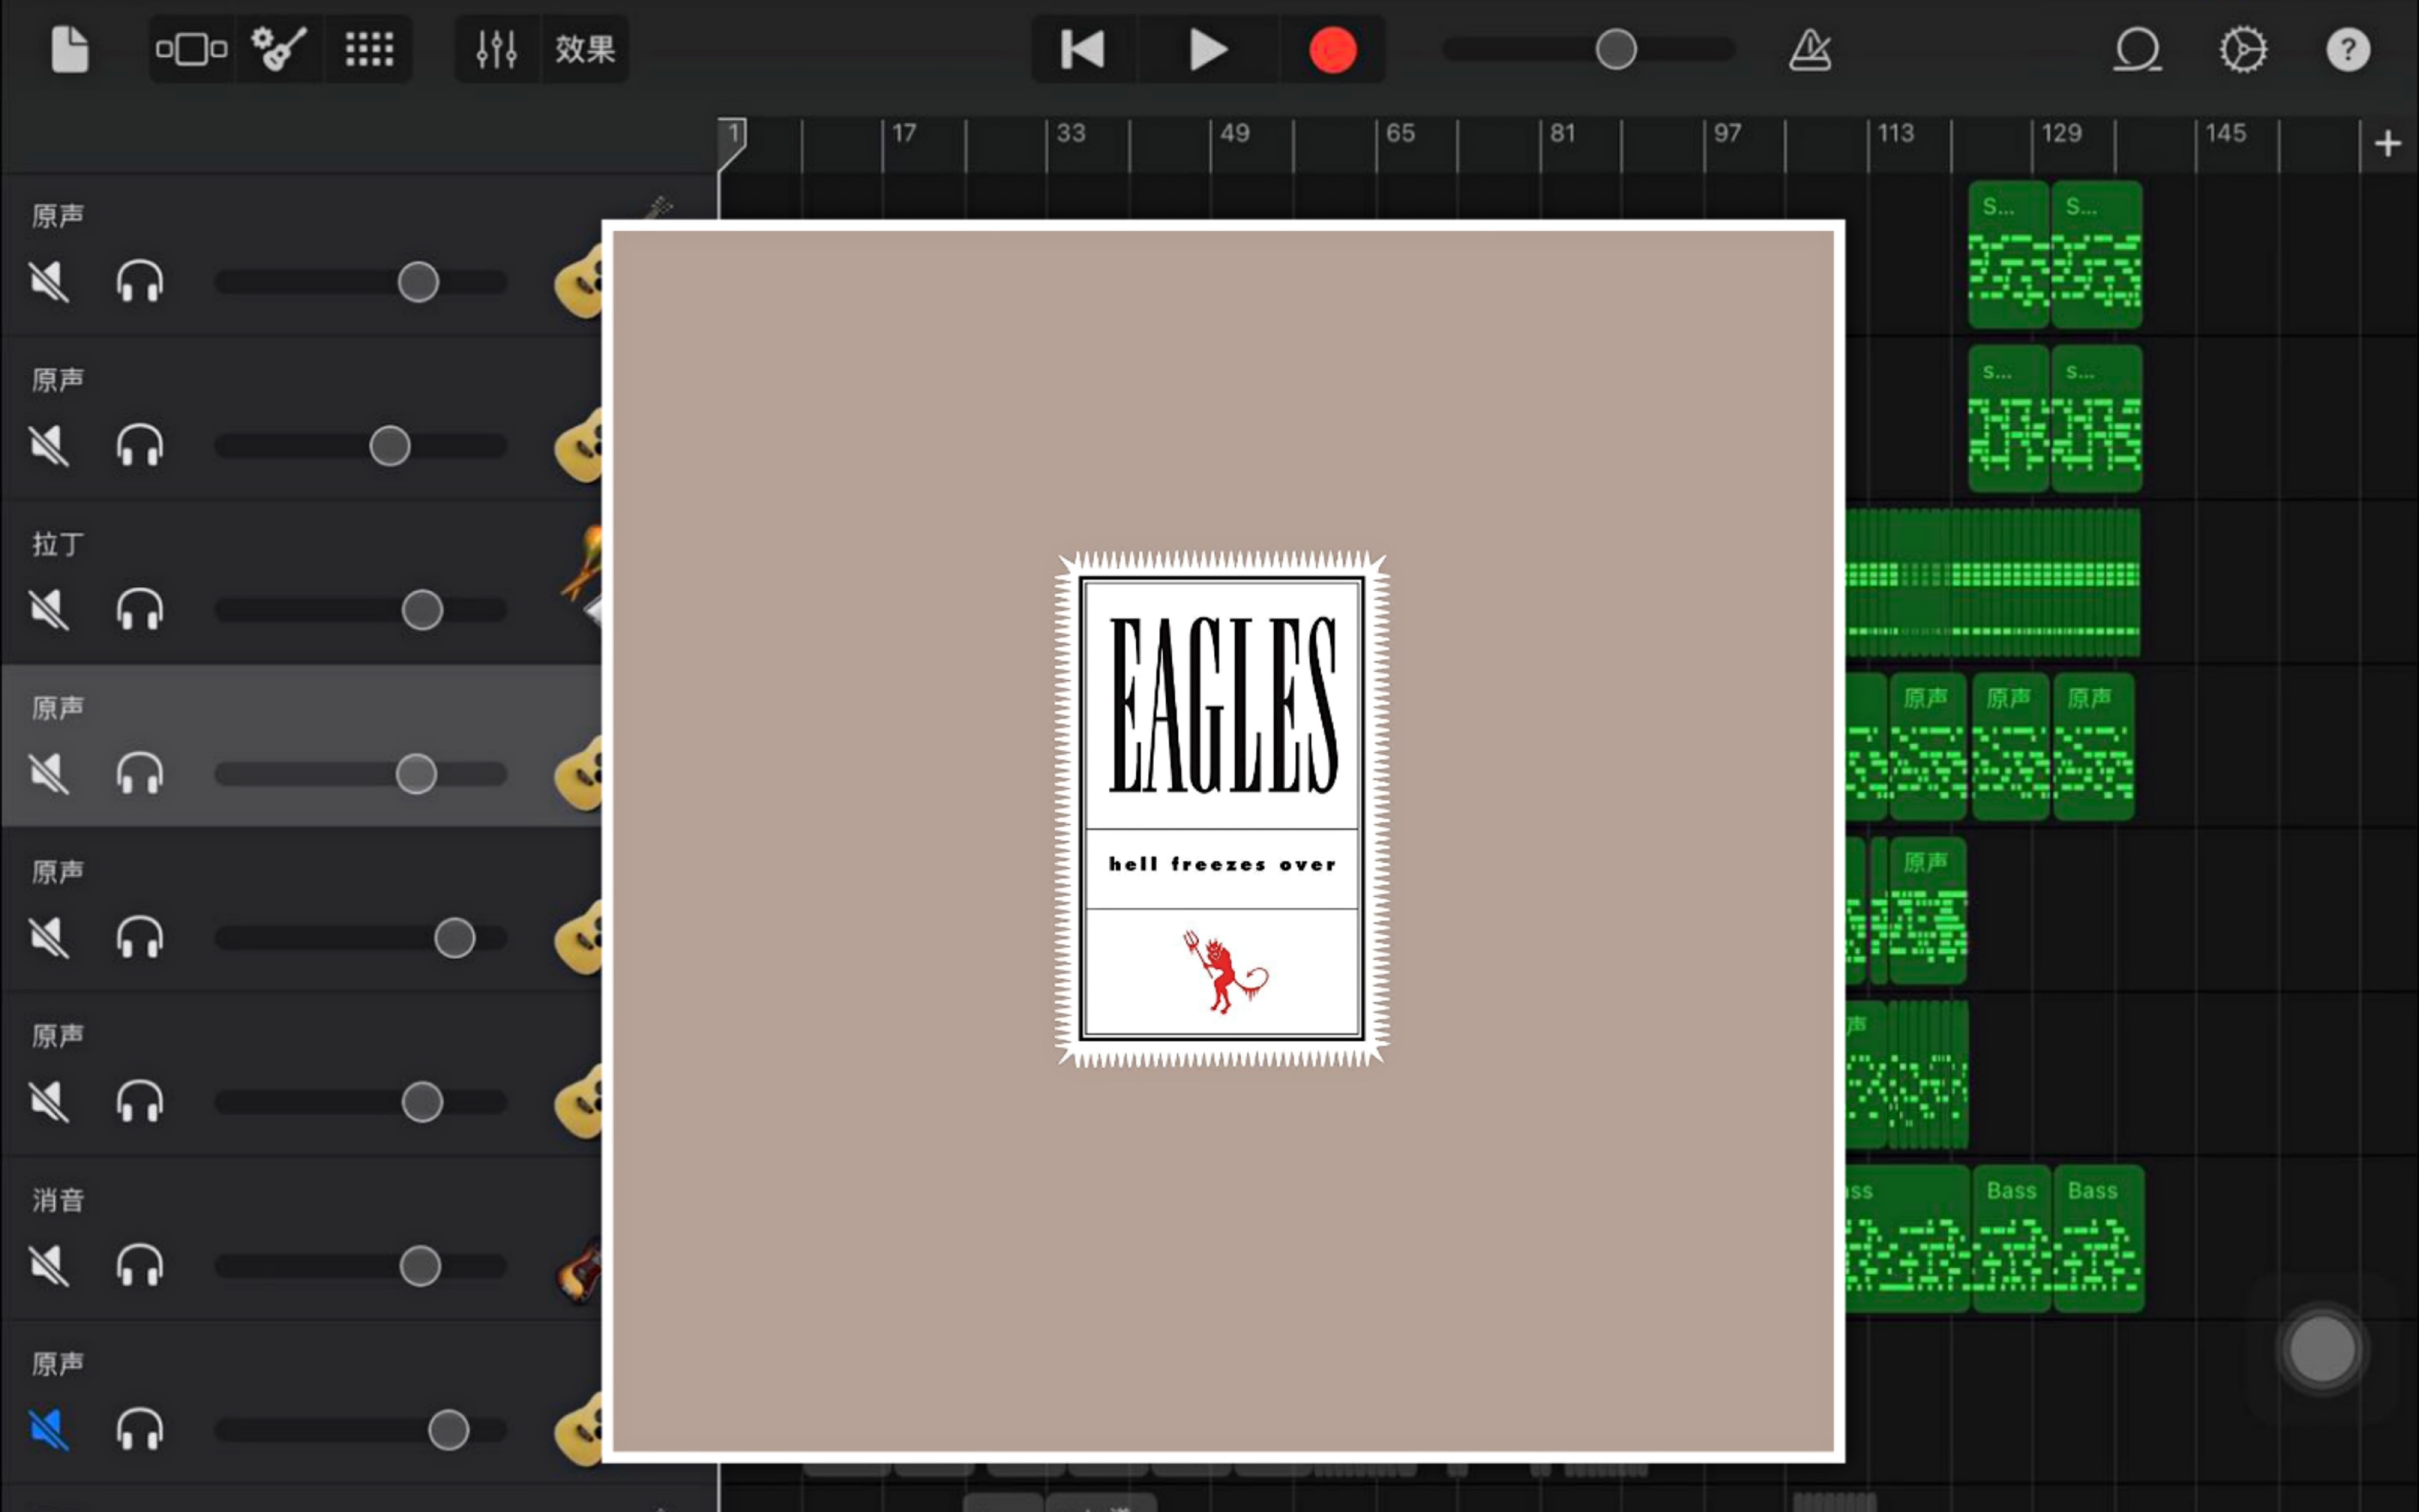Viewport: 2419px width, 1512px height.
Task: Solo the bottom 原声 track
Action: [139, 1430]
